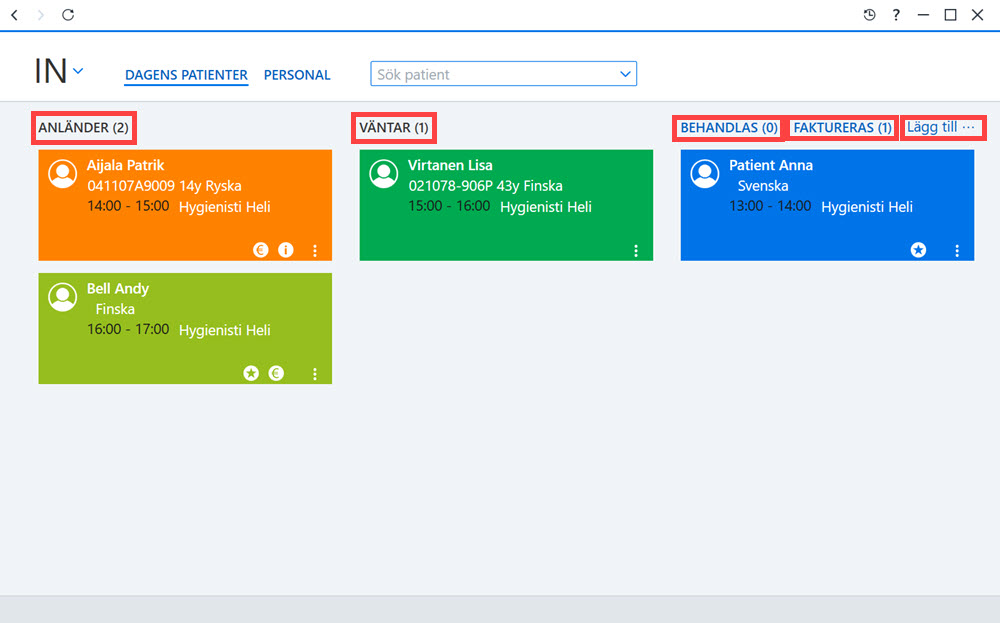
Task: Open the Patient Anna patient name
Action: (771, 165)
